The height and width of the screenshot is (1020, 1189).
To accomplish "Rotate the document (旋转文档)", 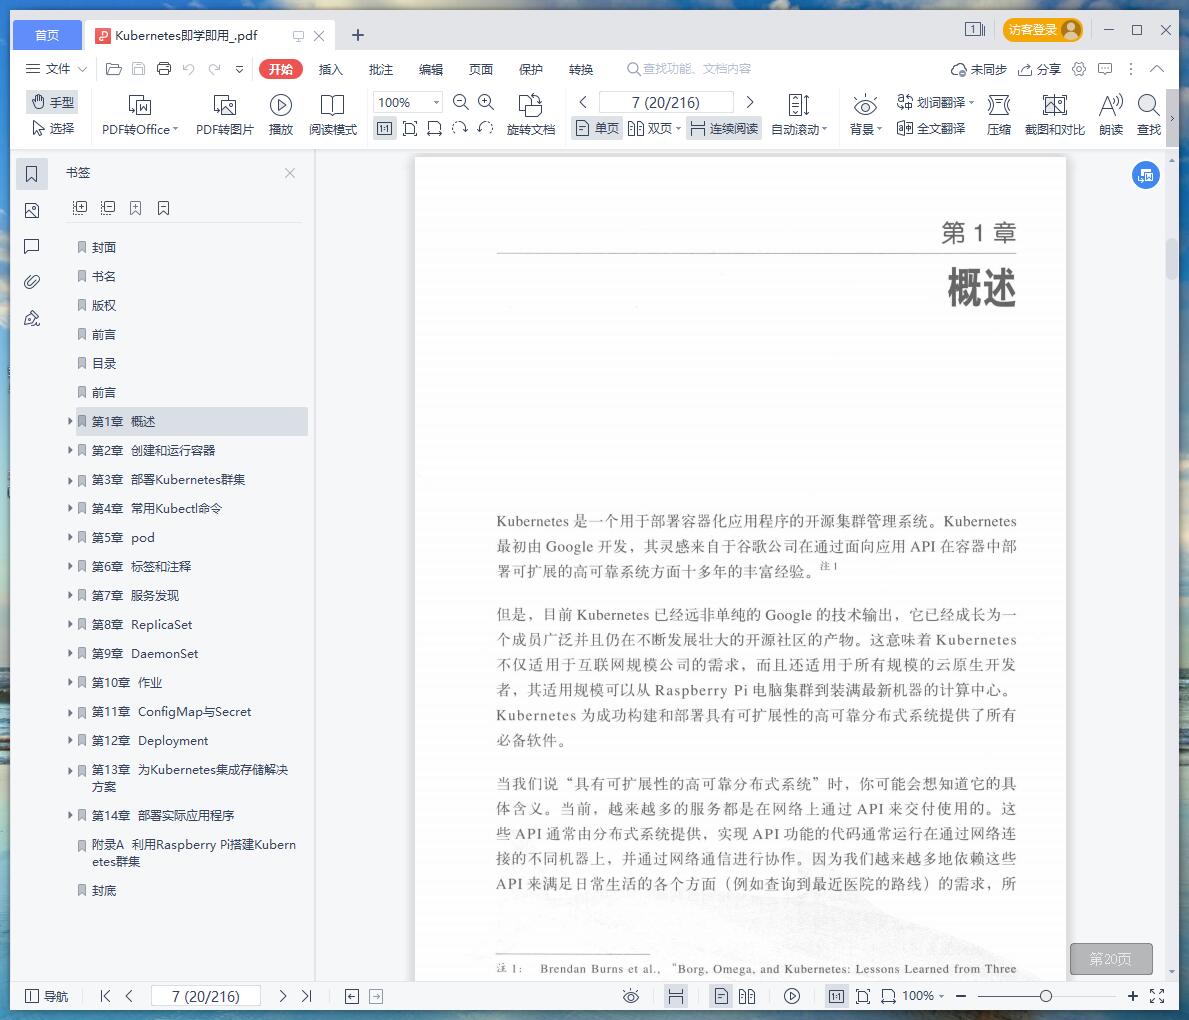I will pyautogui.click(x=531, y=115).
